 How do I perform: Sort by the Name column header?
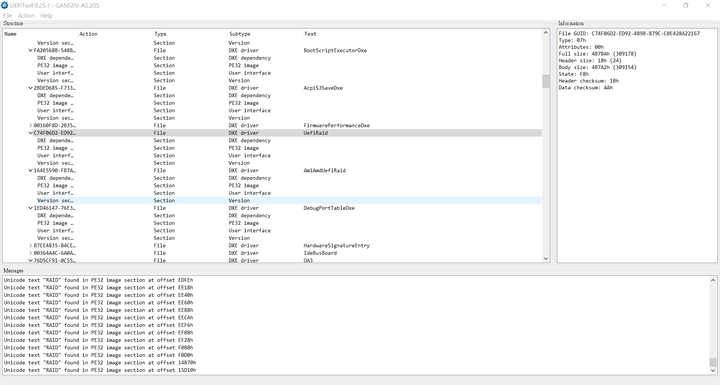tap(40, 34)
